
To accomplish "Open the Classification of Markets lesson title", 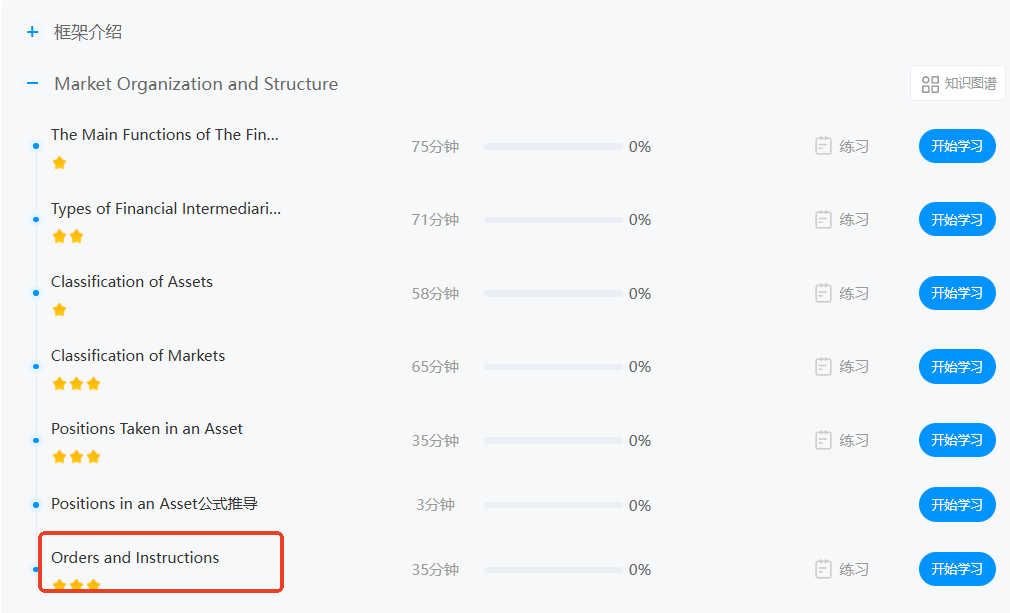I will tap(138, 355).
